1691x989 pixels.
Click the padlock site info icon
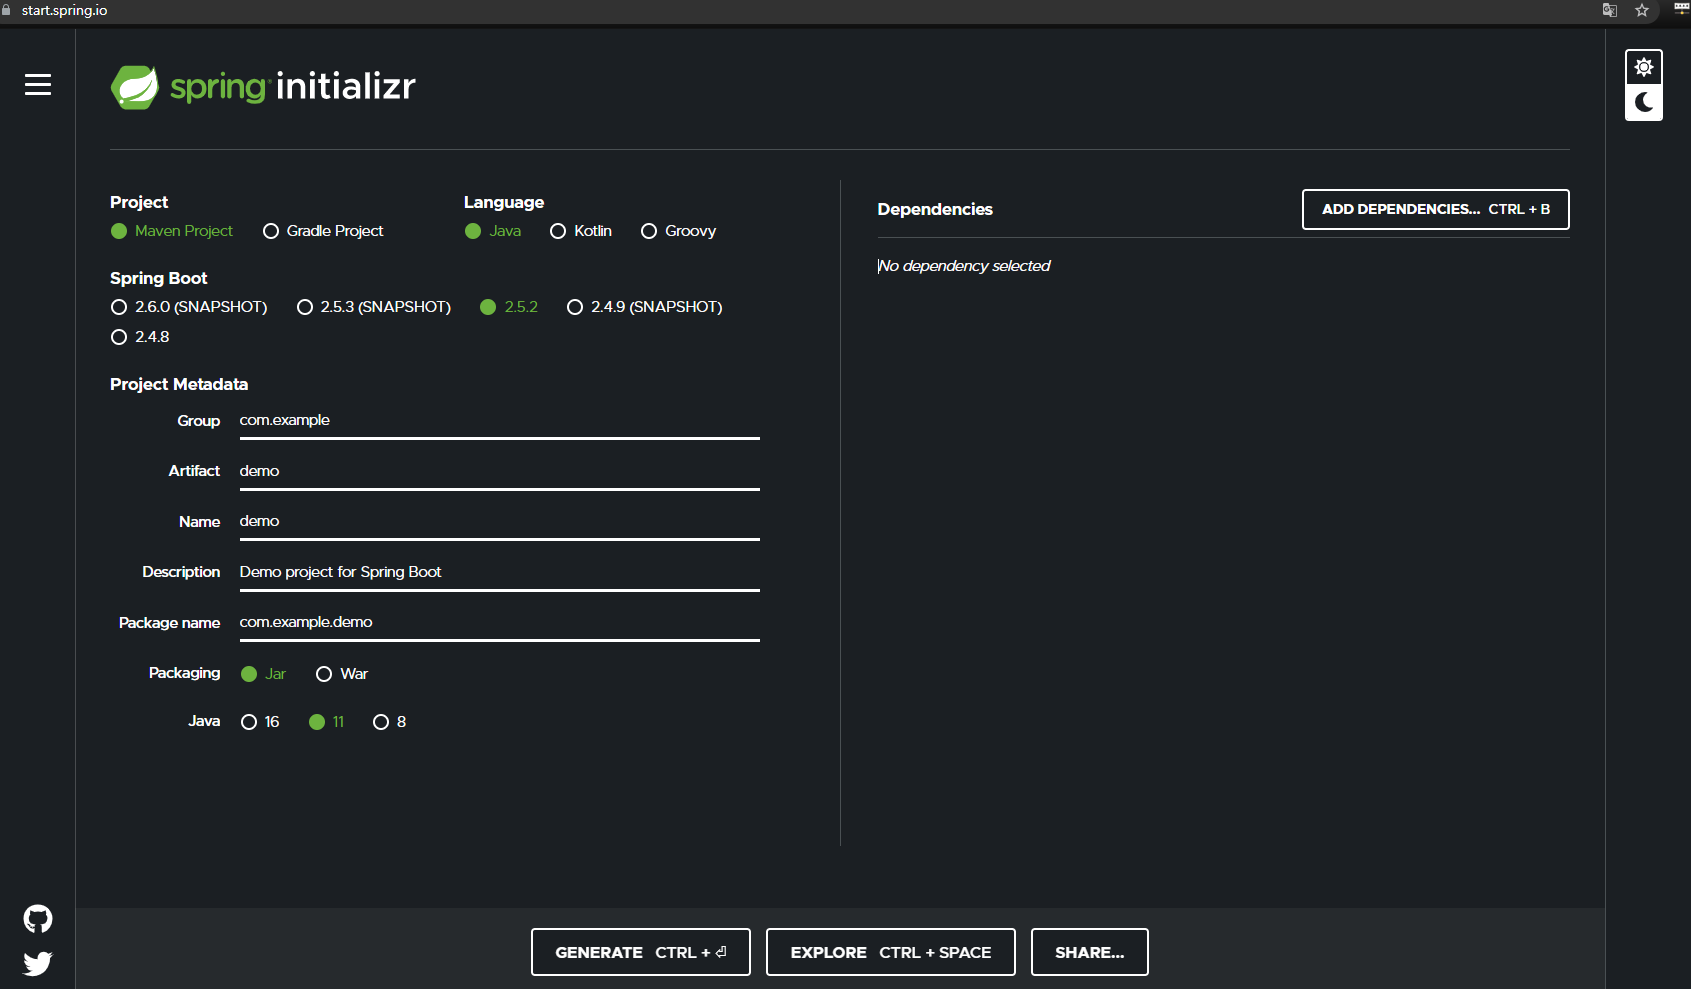coord(6,10)
